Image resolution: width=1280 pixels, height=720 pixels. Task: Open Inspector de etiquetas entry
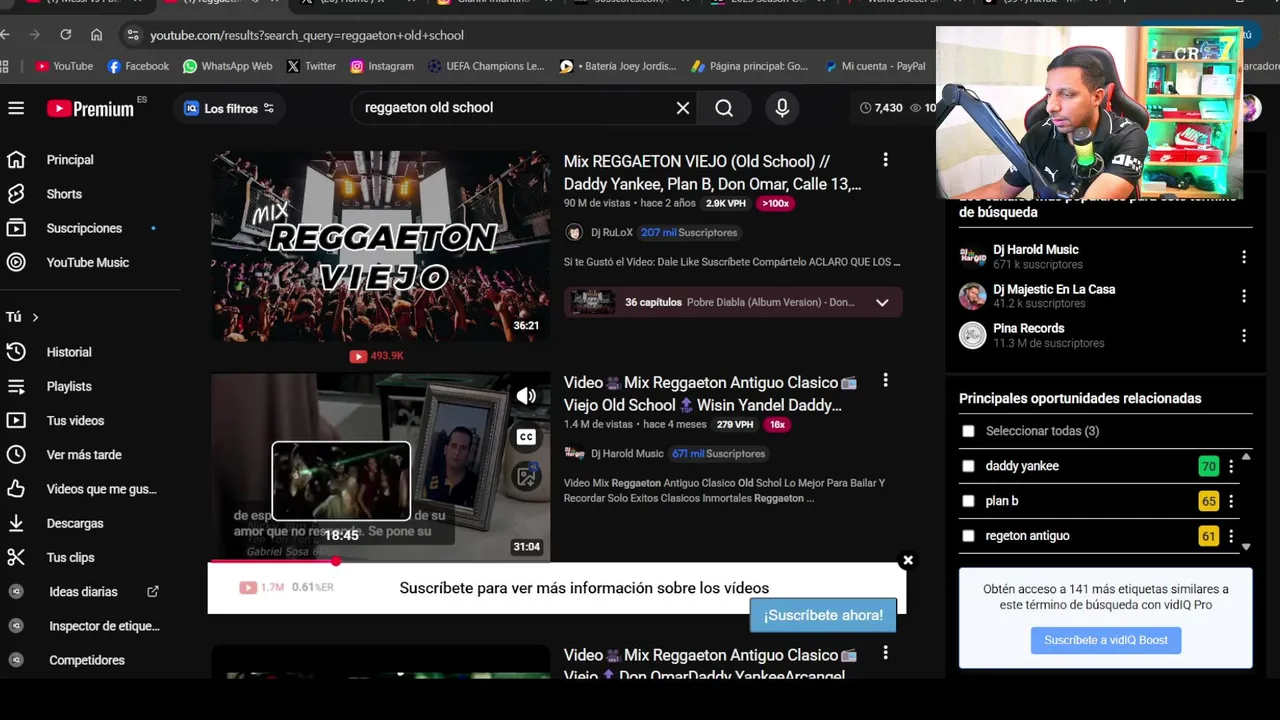tap(104, 626)
